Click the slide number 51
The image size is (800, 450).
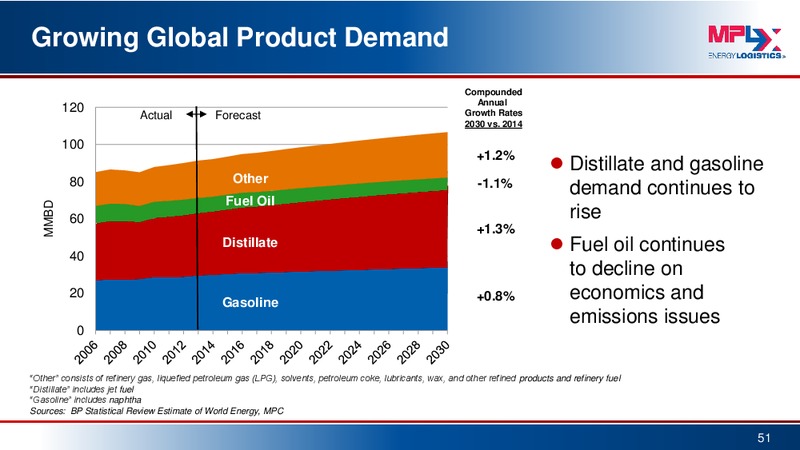coord(764,438)
